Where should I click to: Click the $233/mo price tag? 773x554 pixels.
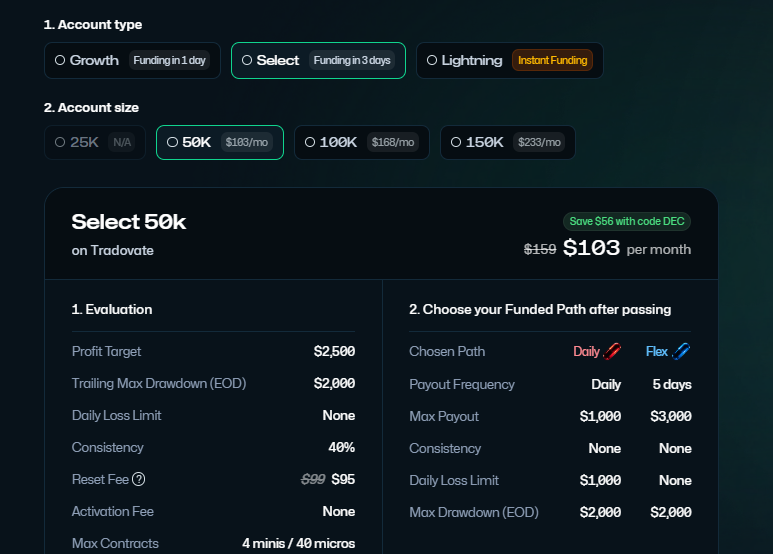539,142
